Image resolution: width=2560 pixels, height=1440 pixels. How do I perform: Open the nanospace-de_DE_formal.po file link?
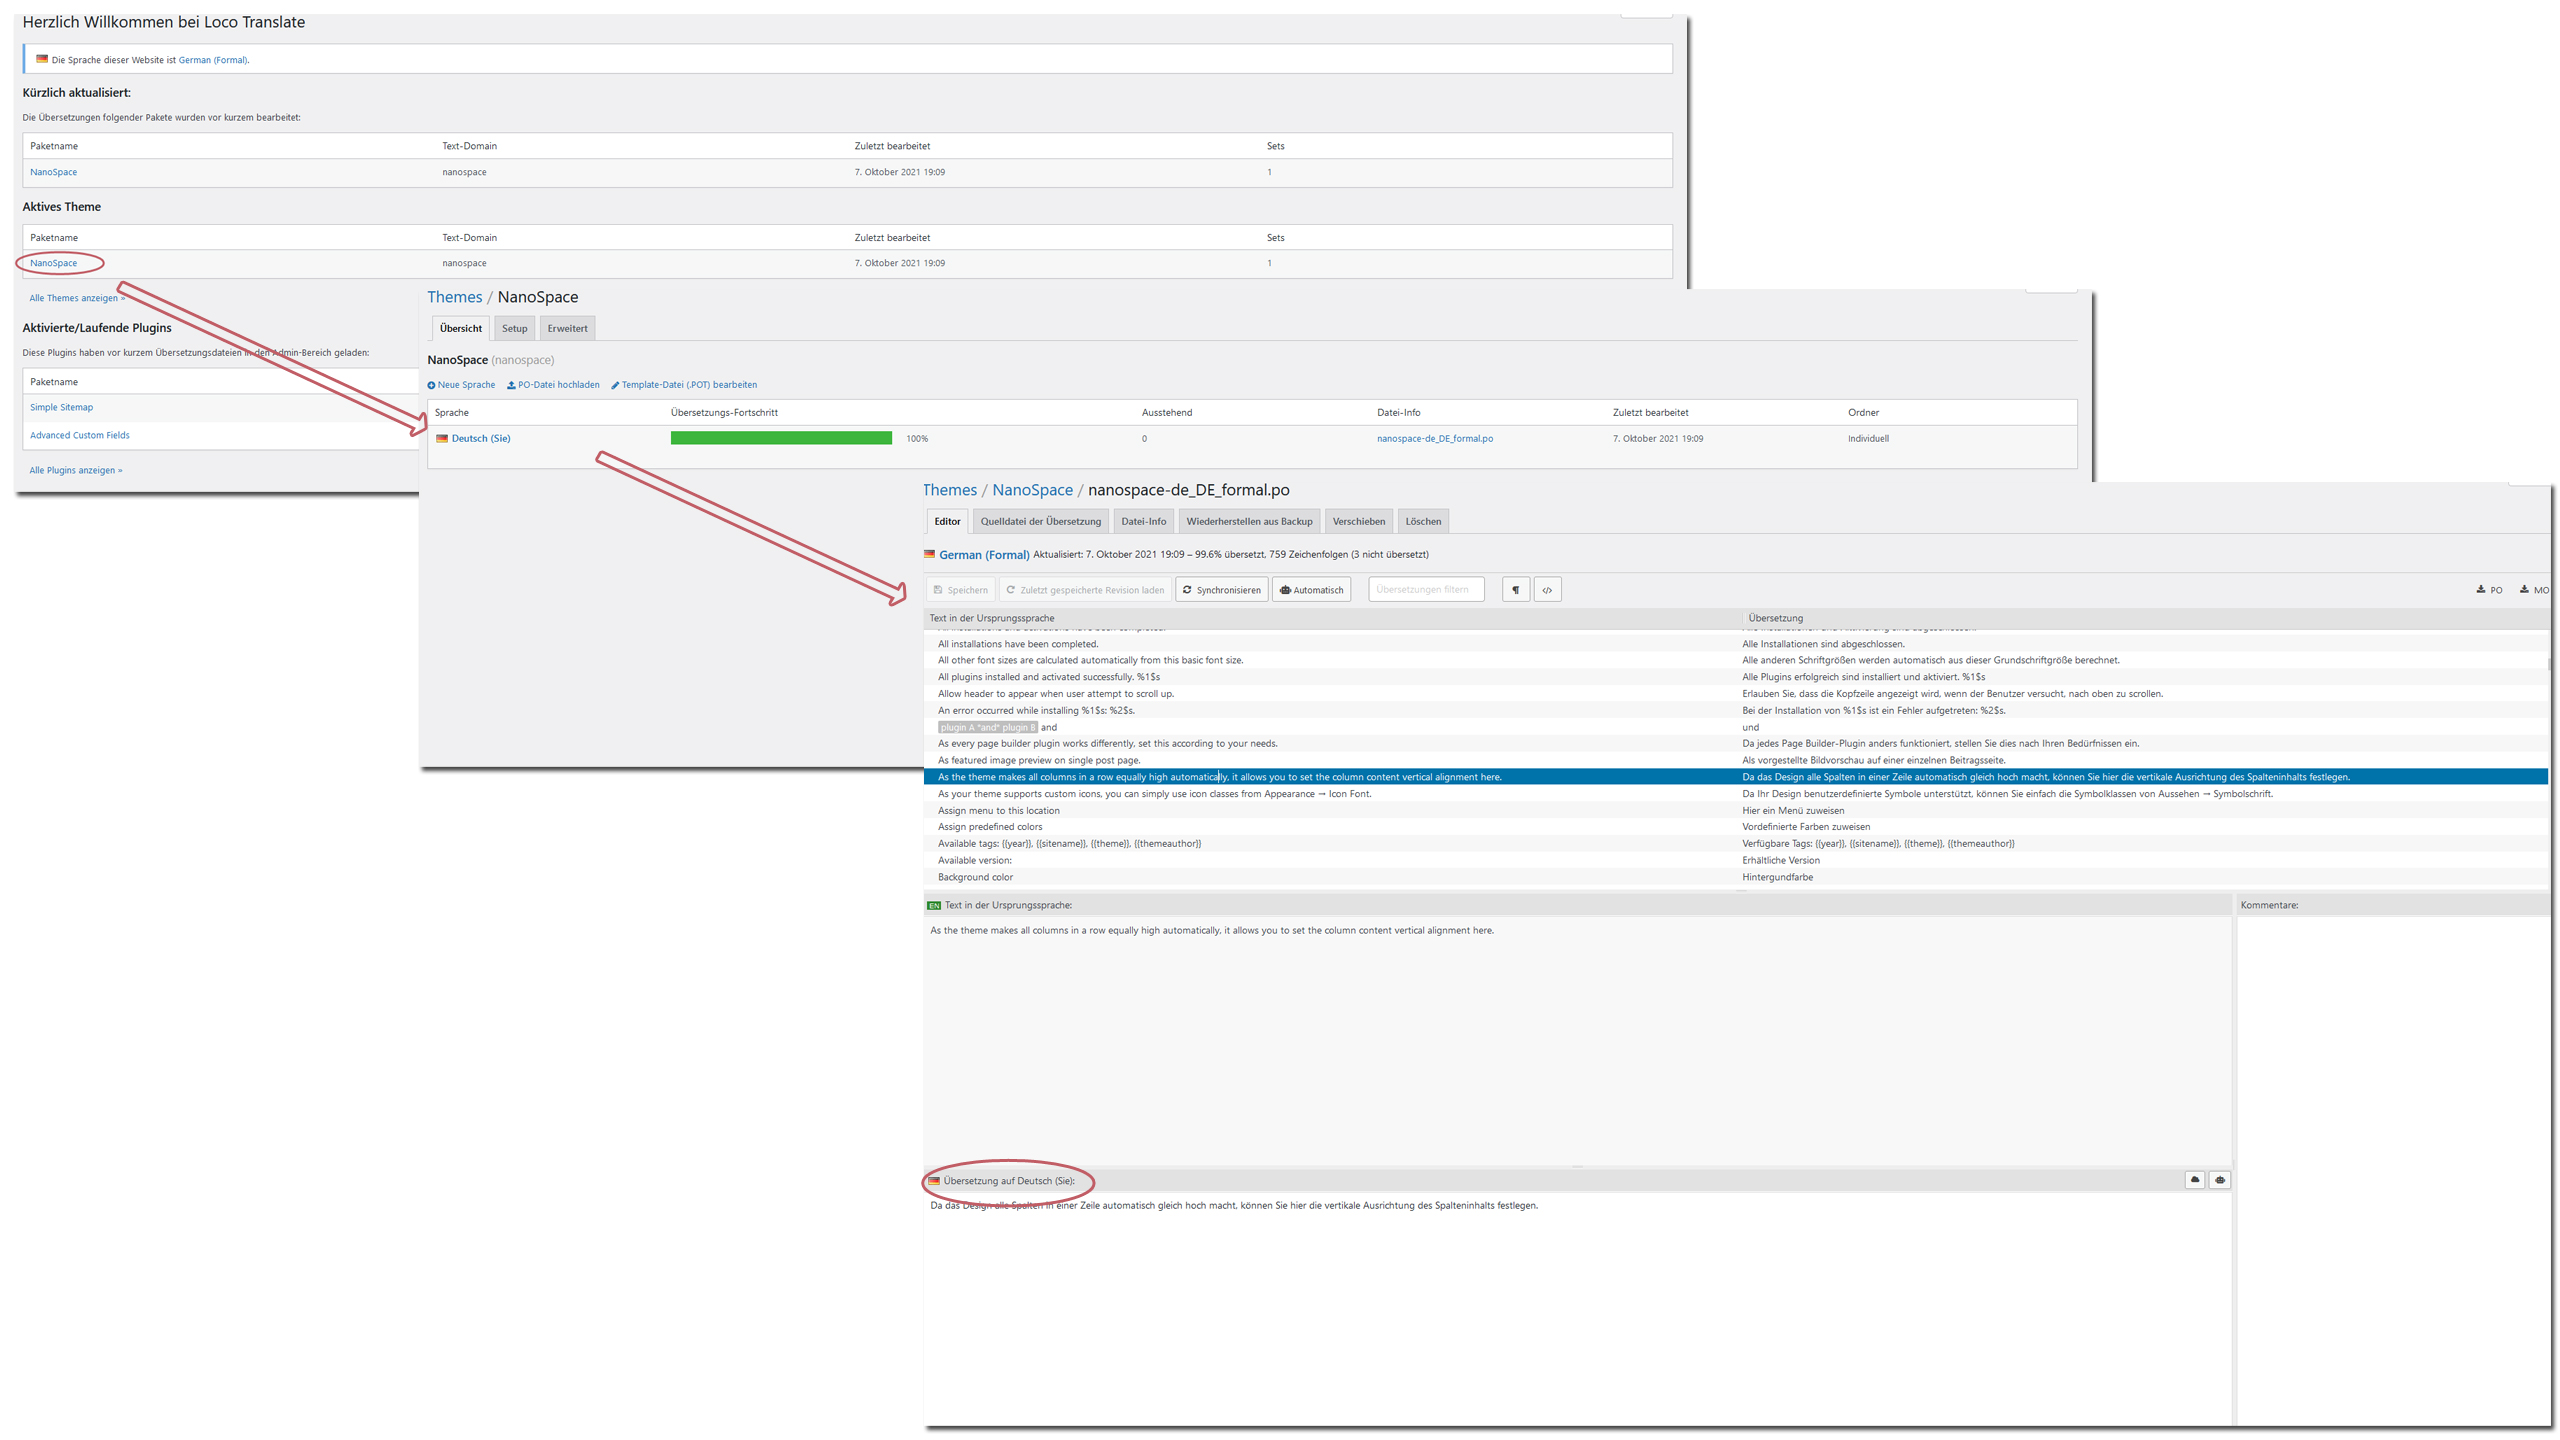pyautogui.click(x=1434, y=438)
